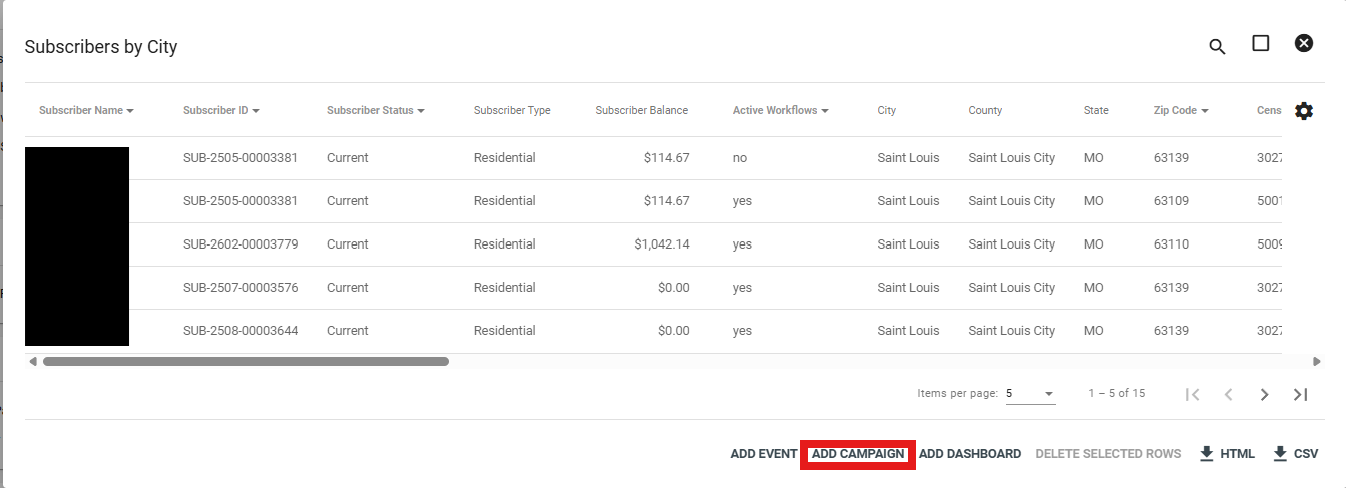Open column settings gear icon

click(1304, 111)
